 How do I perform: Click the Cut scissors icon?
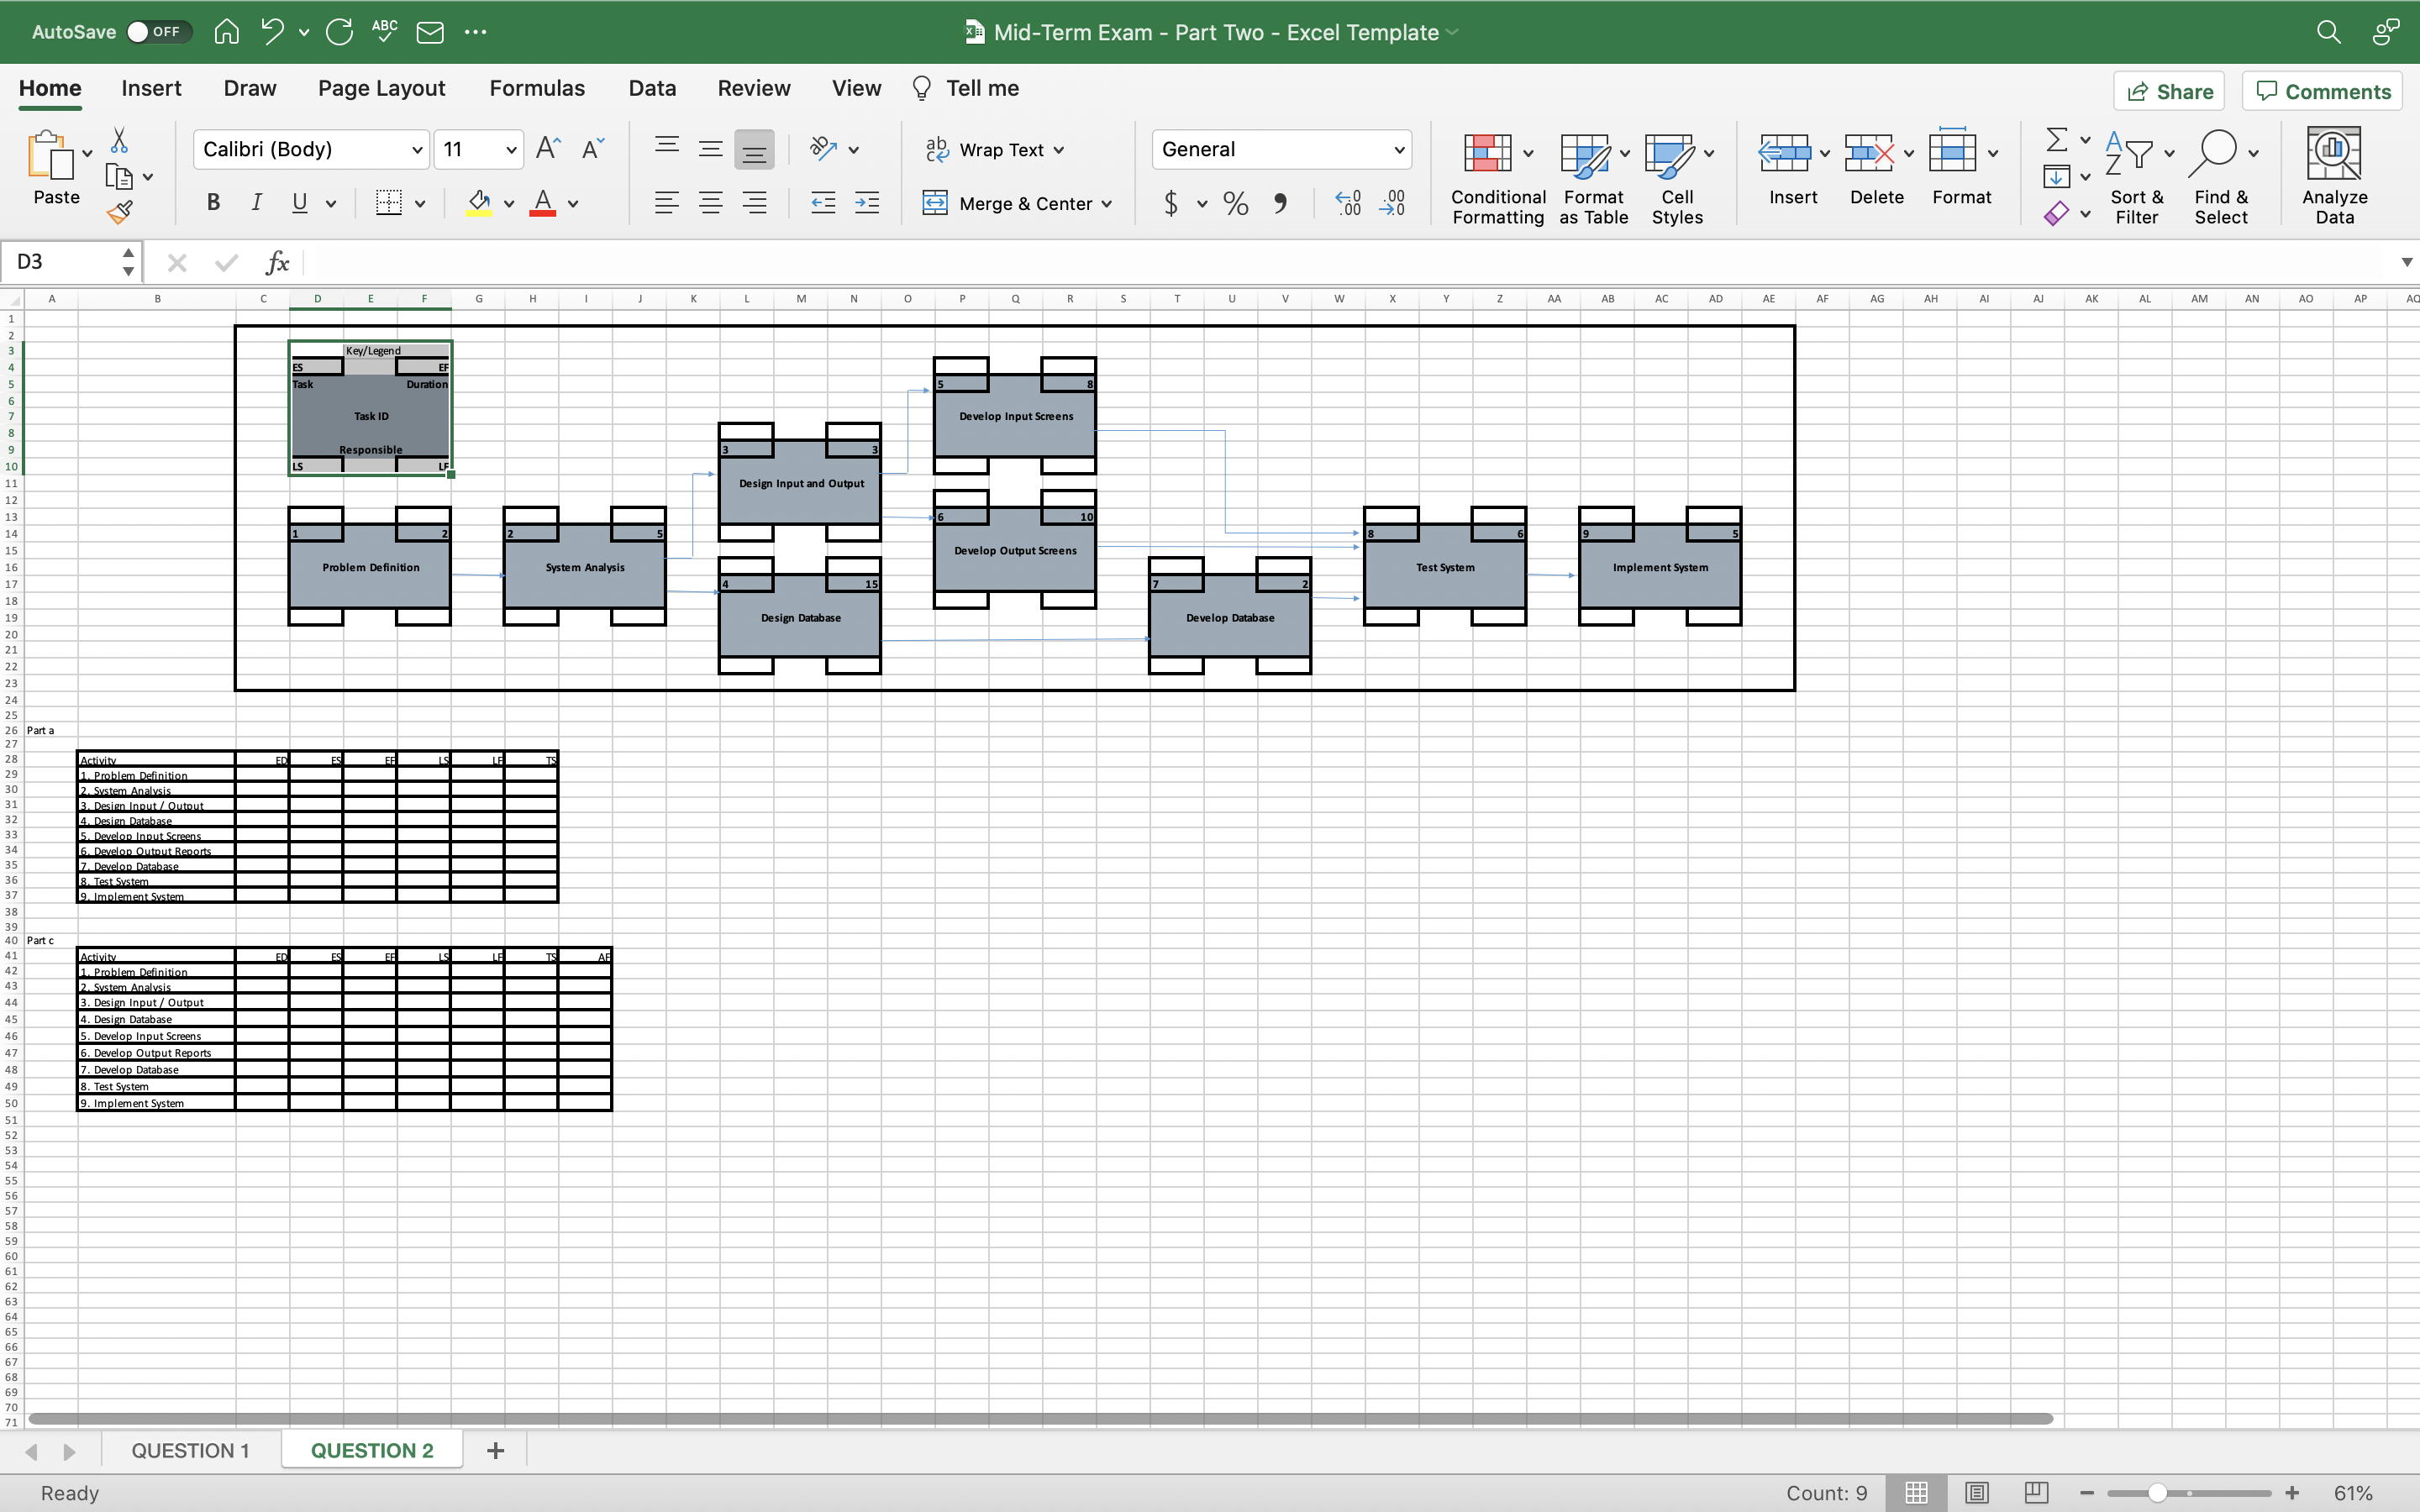pos(119,140)
